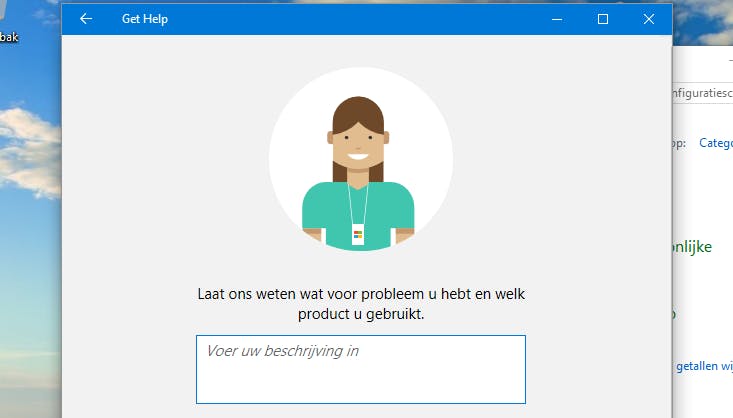Click the 'Get Help' title text

click(x=145, y=19)
